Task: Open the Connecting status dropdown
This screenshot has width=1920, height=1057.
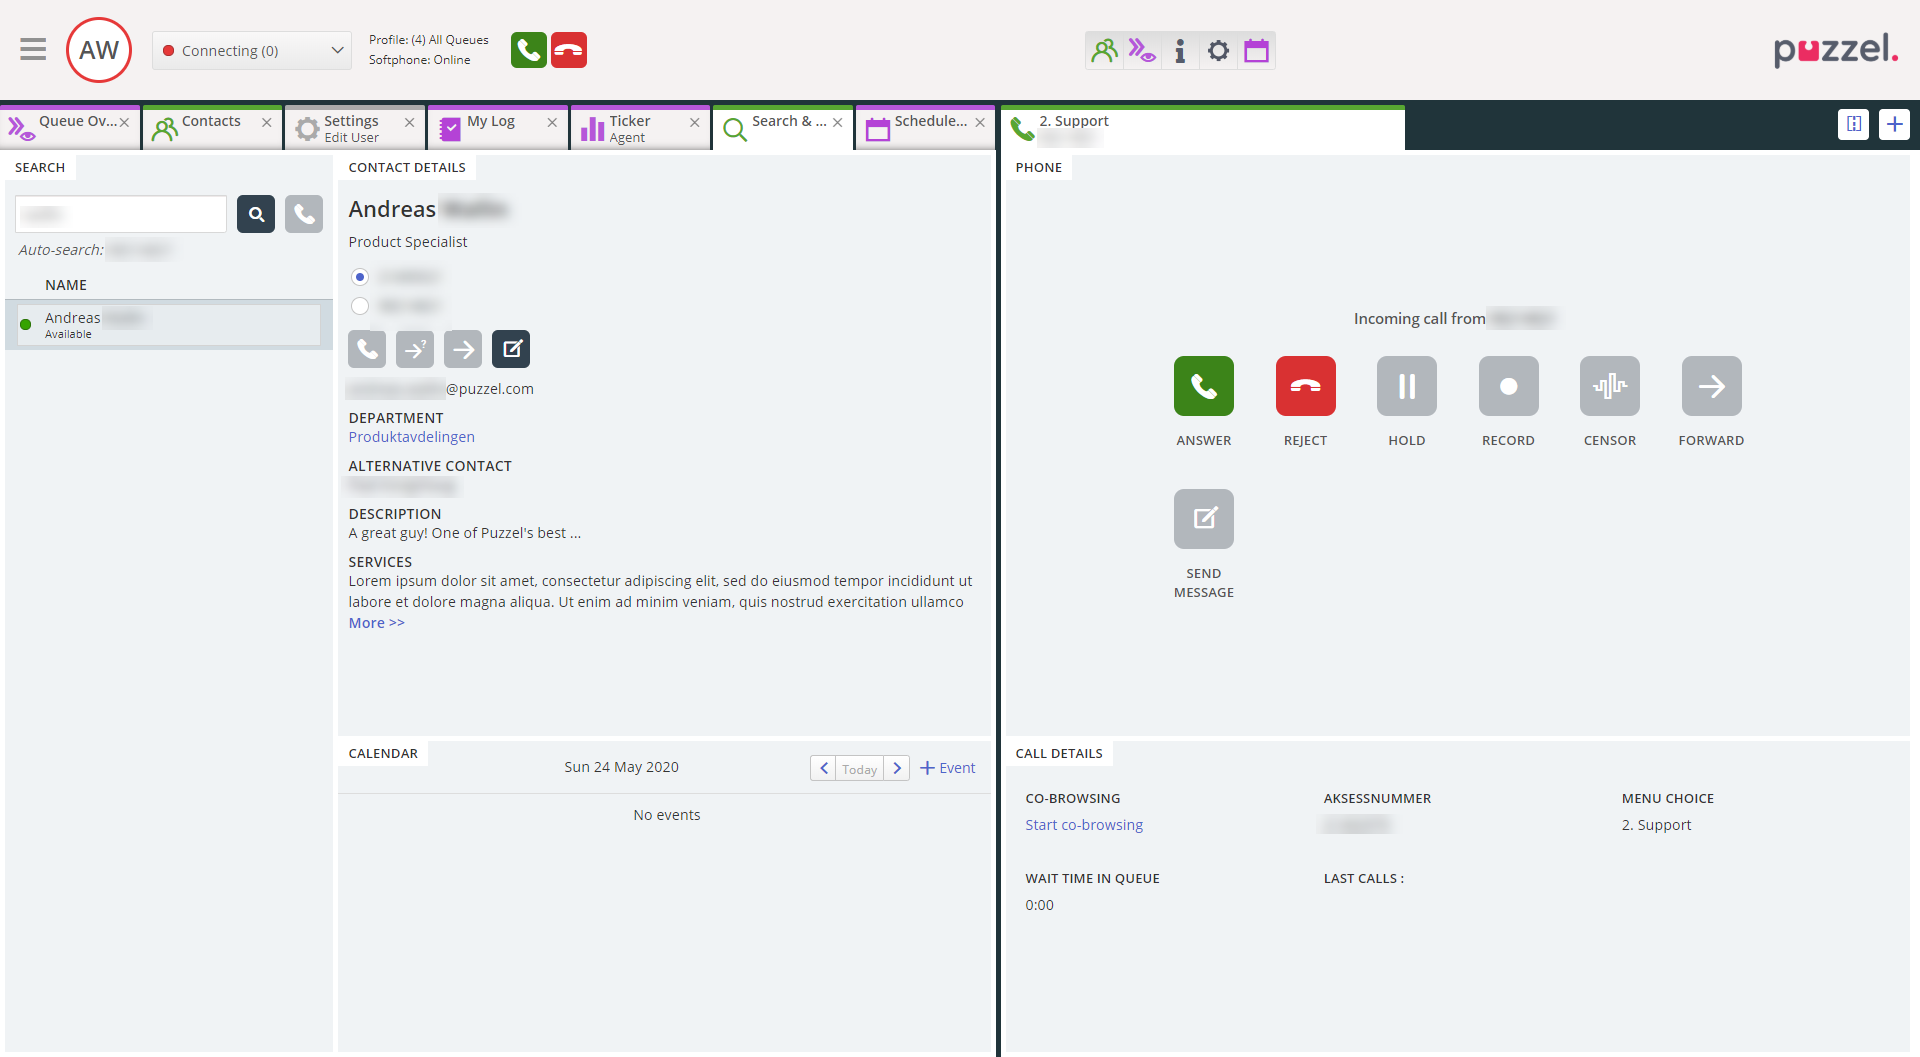Action: pos(252,51)
